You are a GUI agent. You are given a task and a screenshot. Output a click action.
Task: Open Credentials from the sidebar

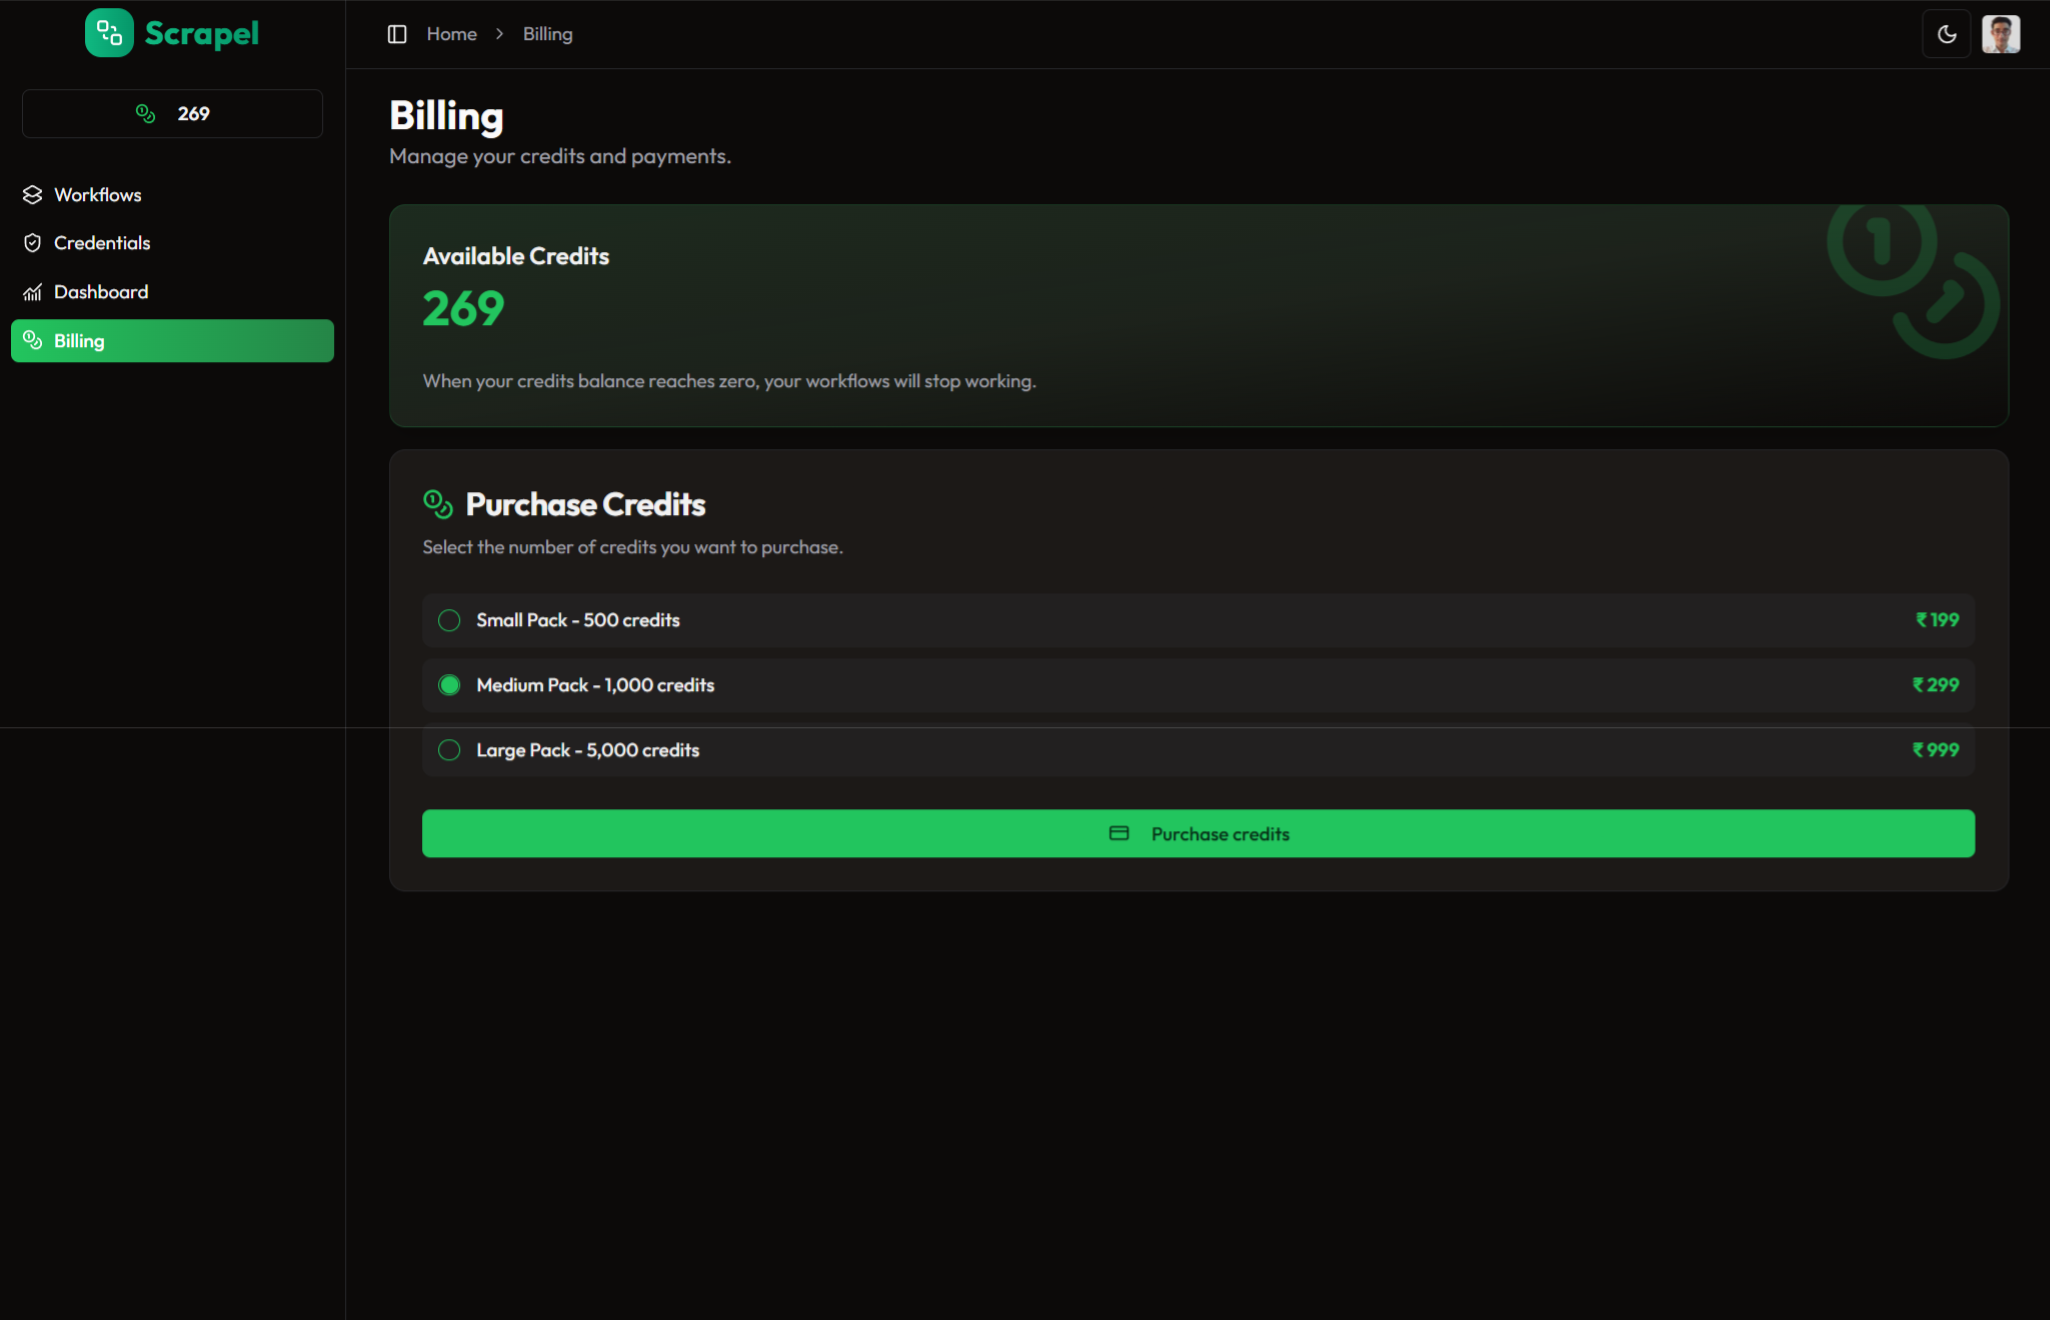pos(172,243)
